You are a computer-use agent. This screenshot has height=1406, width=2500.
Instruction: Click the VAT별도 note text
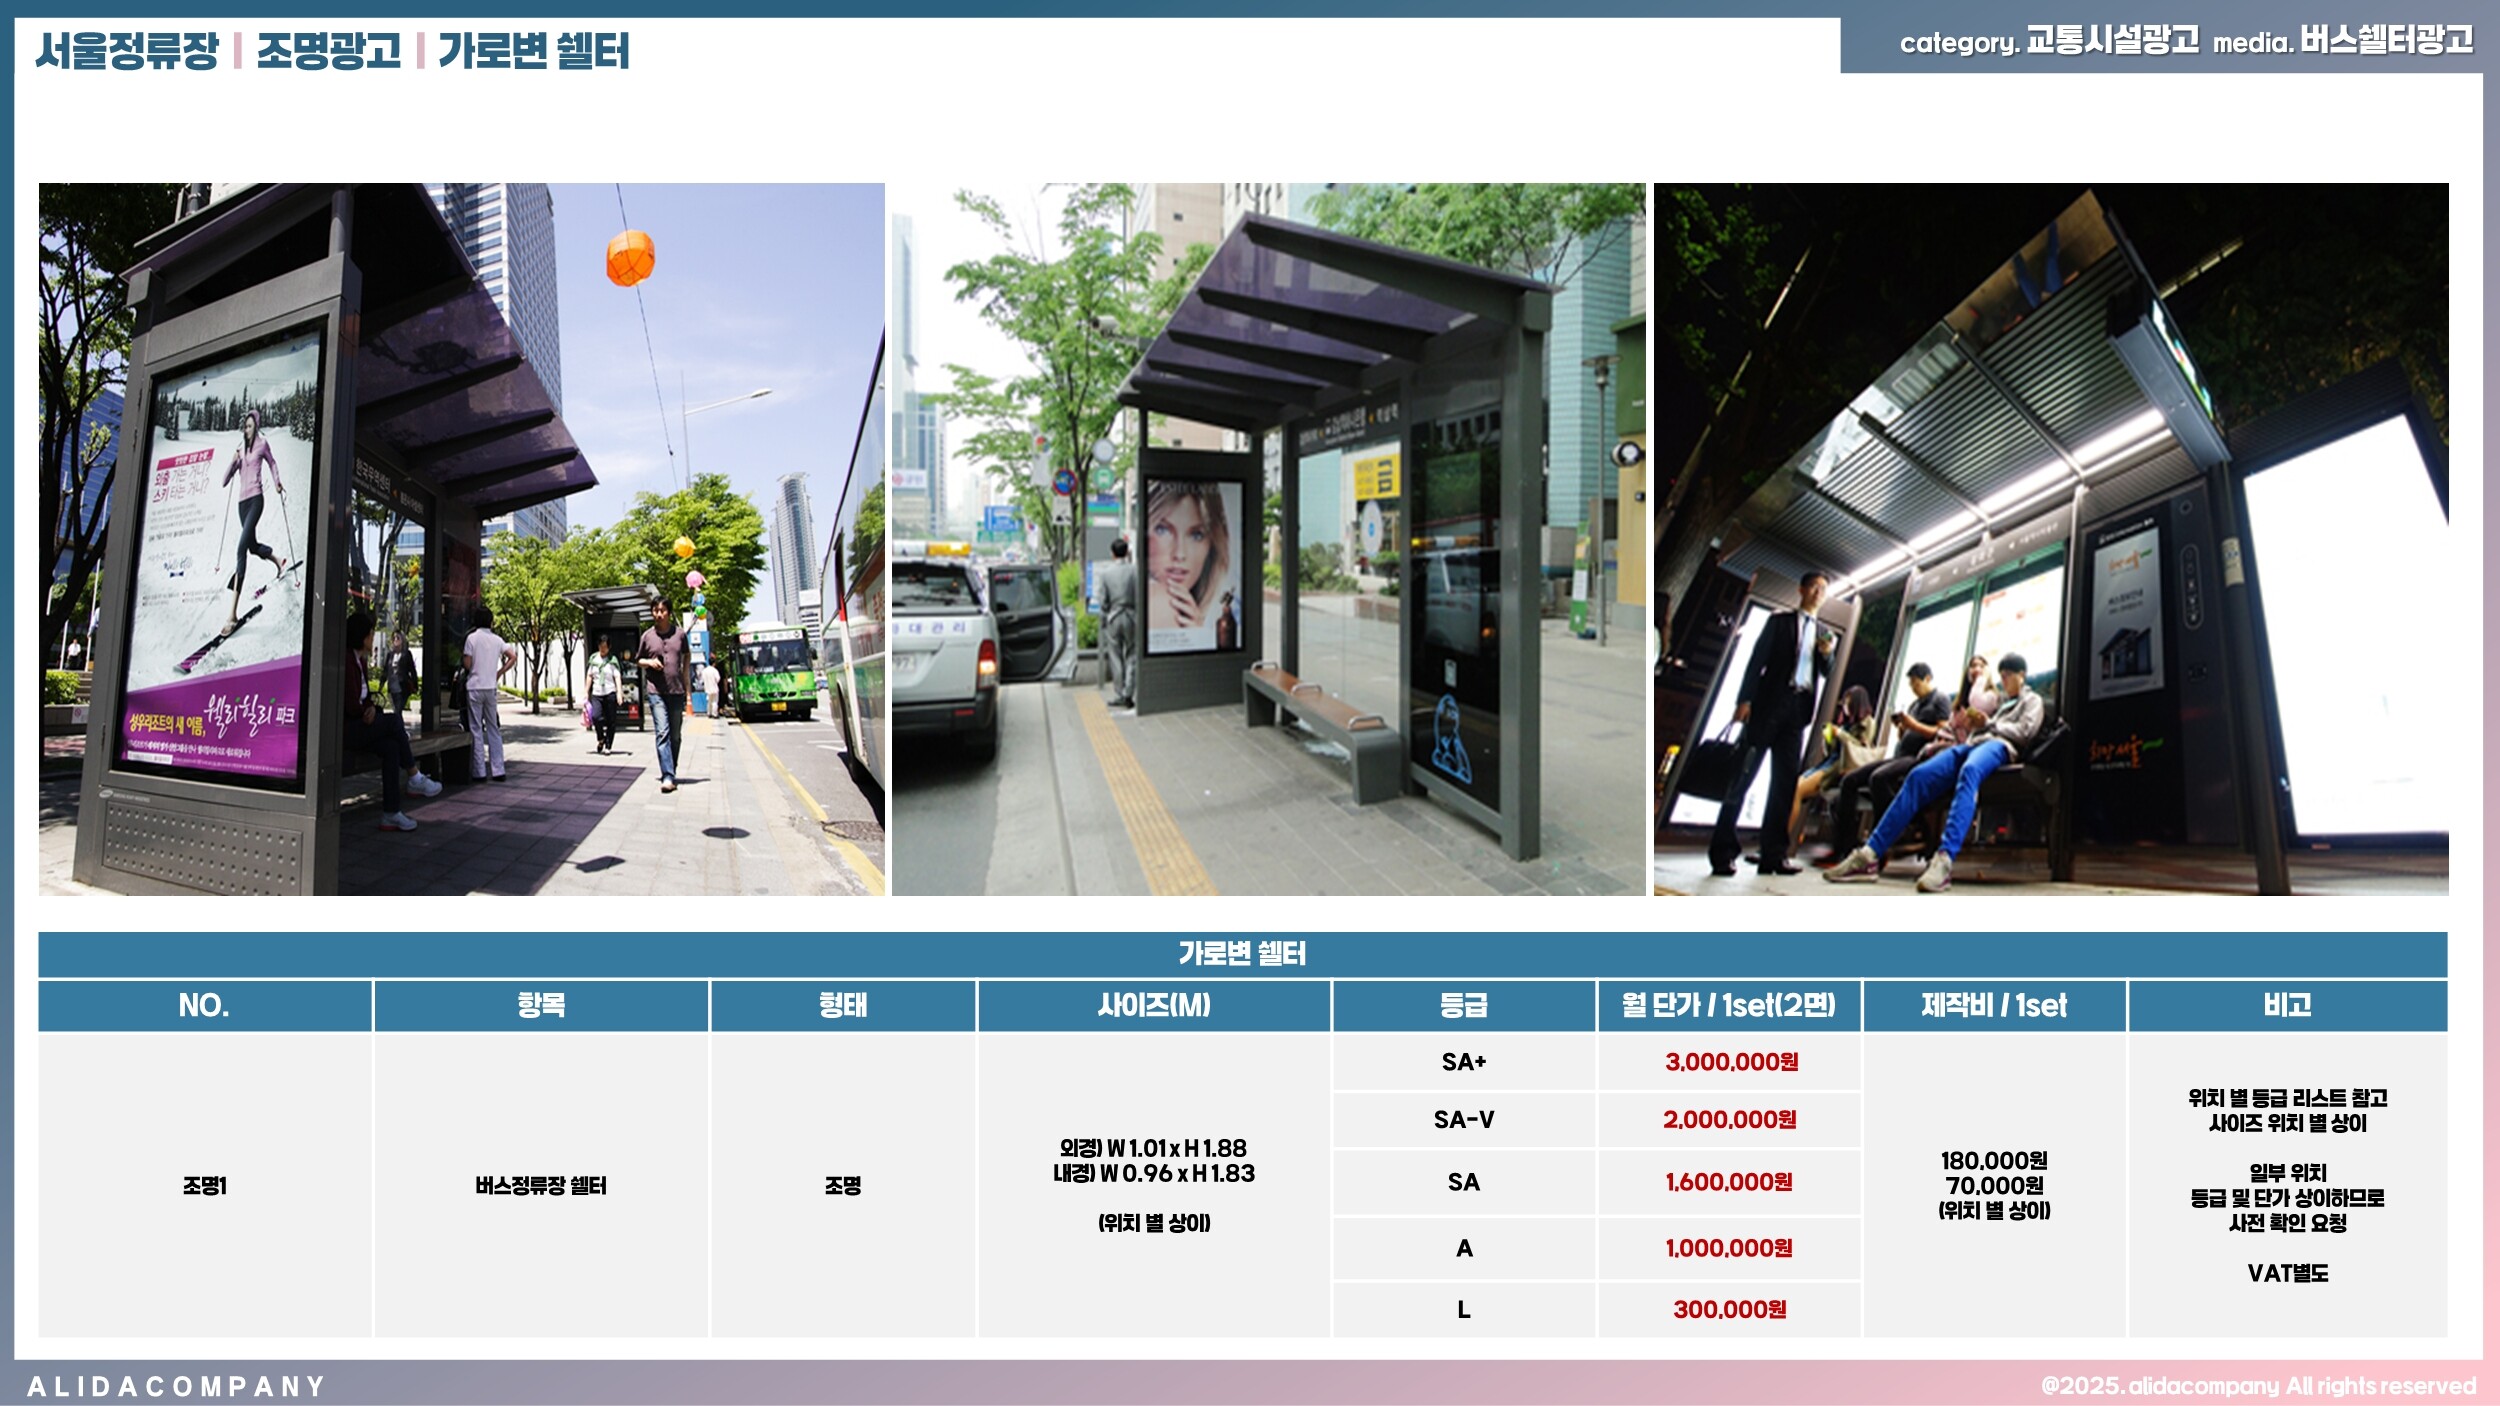(x=2287, y=1273)
